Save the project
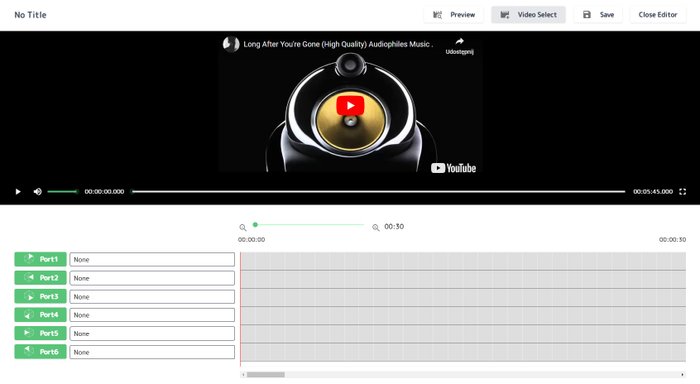The height and width of the screenshot is (384, 700). (x=598, y=15)
